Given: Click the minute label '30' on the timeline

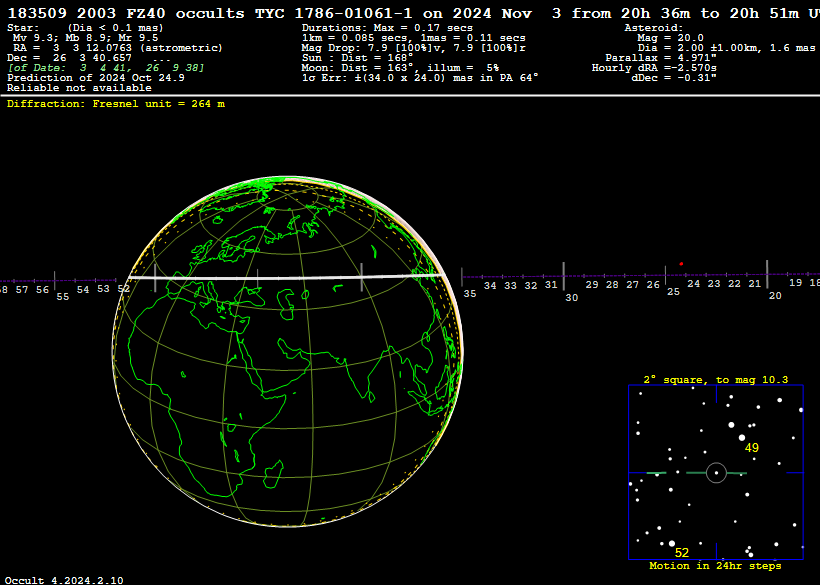Looking at the screenshot, I should point(572,297).
